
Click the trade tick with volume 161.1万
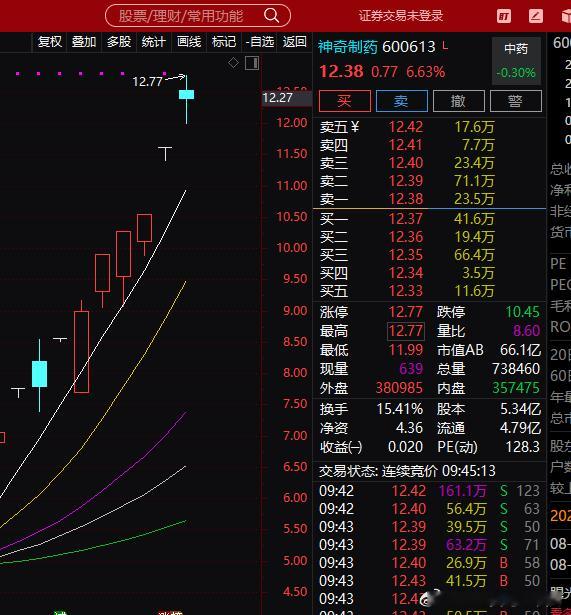[429, 491]
